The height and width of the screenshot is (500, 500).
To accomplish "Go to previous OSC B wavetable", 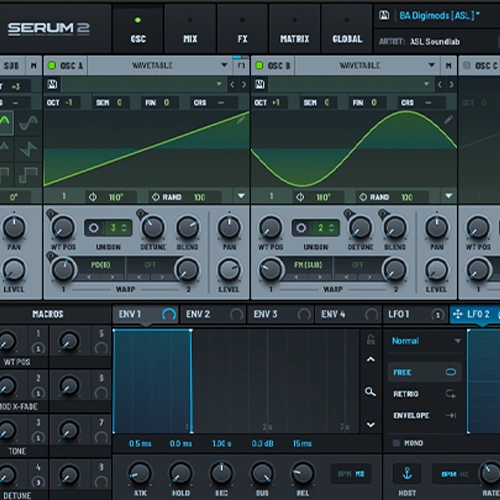I will coord(440,85).
